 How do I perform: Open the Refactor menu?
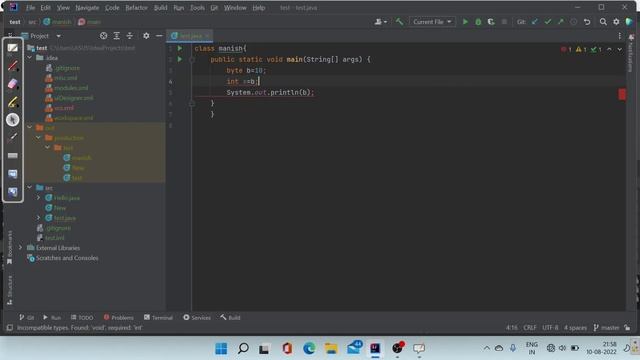pos(136,8)
